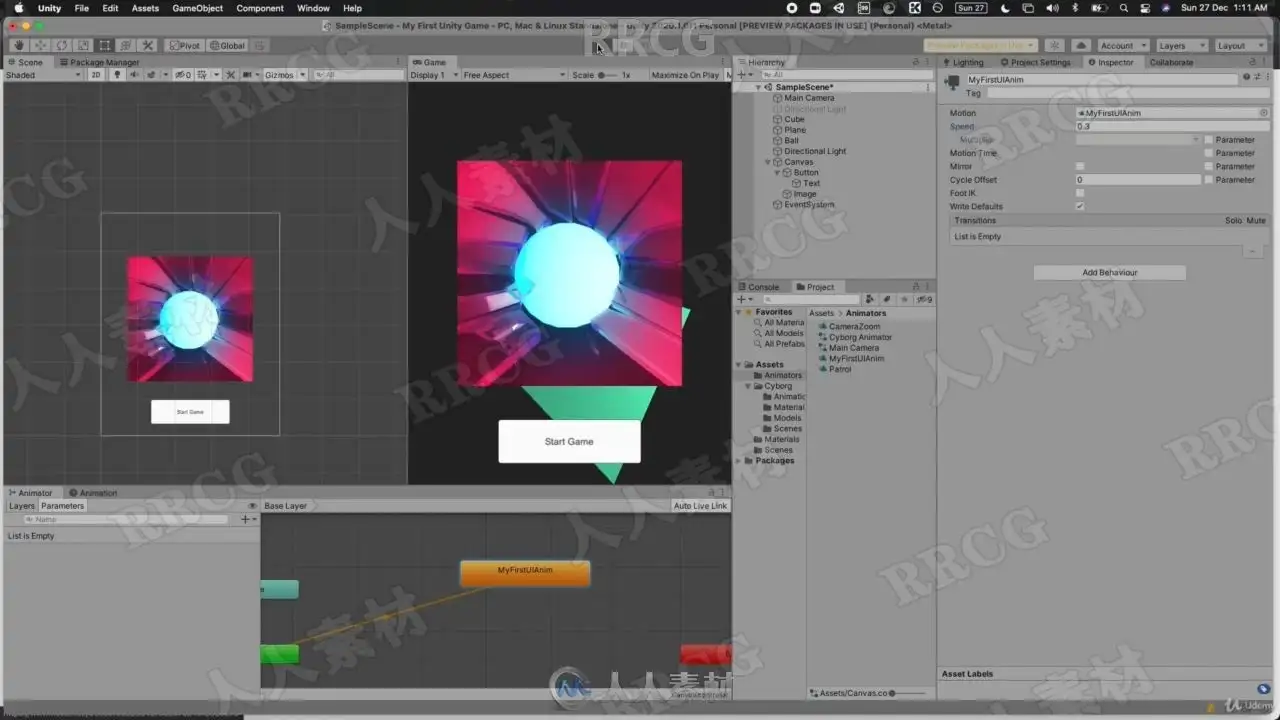Open Inspector help question mark icon

[1246, 77]
